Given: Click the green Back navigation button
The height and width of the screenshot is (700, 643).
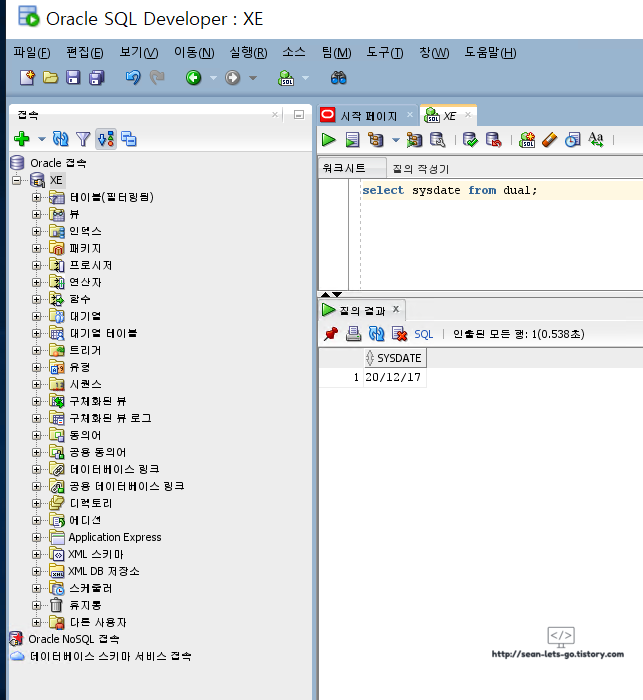Looking at the screenshot, I should tap(193, 78).
